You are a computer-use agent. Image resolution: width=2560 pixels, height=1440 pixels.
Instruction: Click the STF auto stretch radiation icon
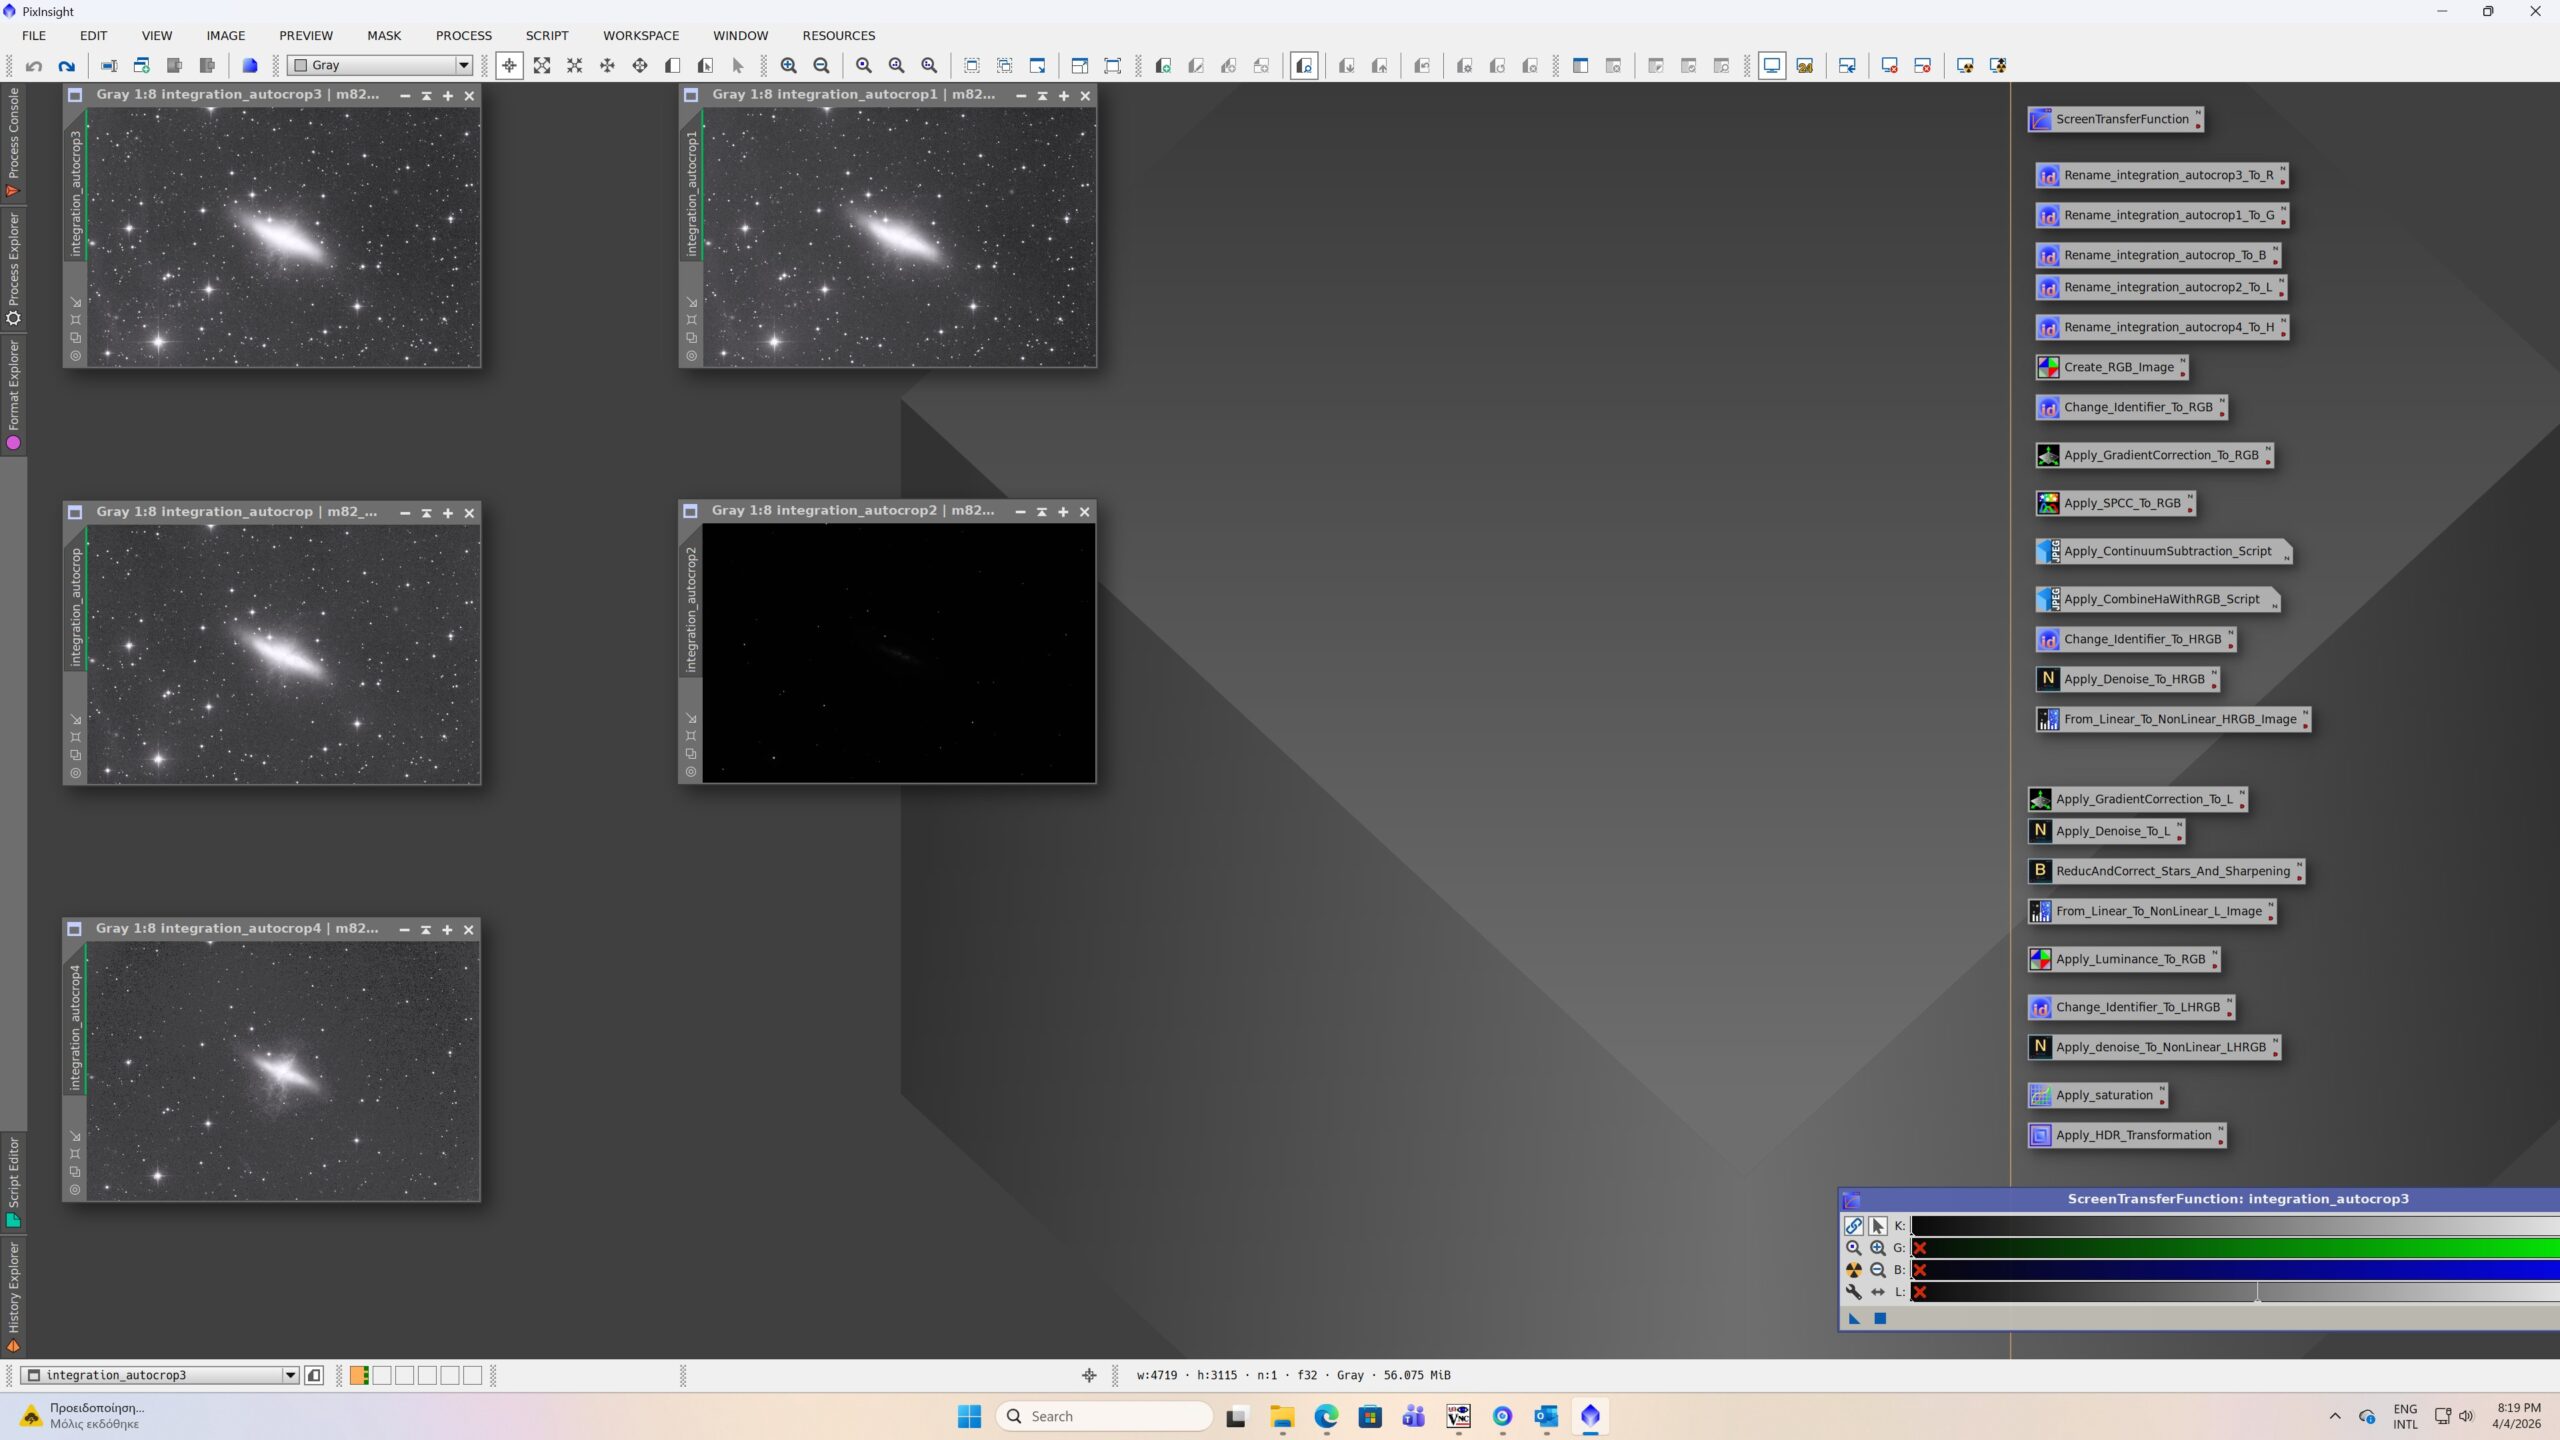[1853, 1270]
